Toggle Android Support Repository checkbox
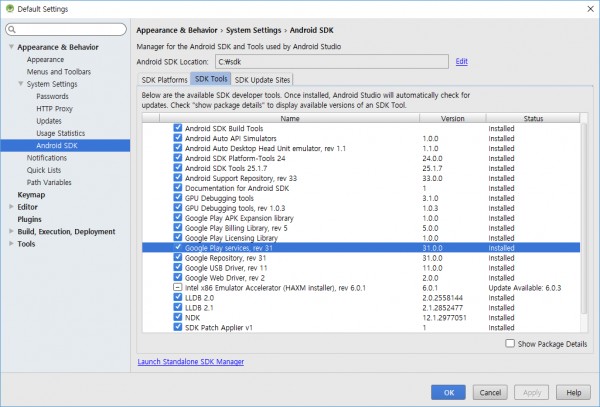Viewport: 600px width, 407px height. pyautogui.click(x=178, y=177)
